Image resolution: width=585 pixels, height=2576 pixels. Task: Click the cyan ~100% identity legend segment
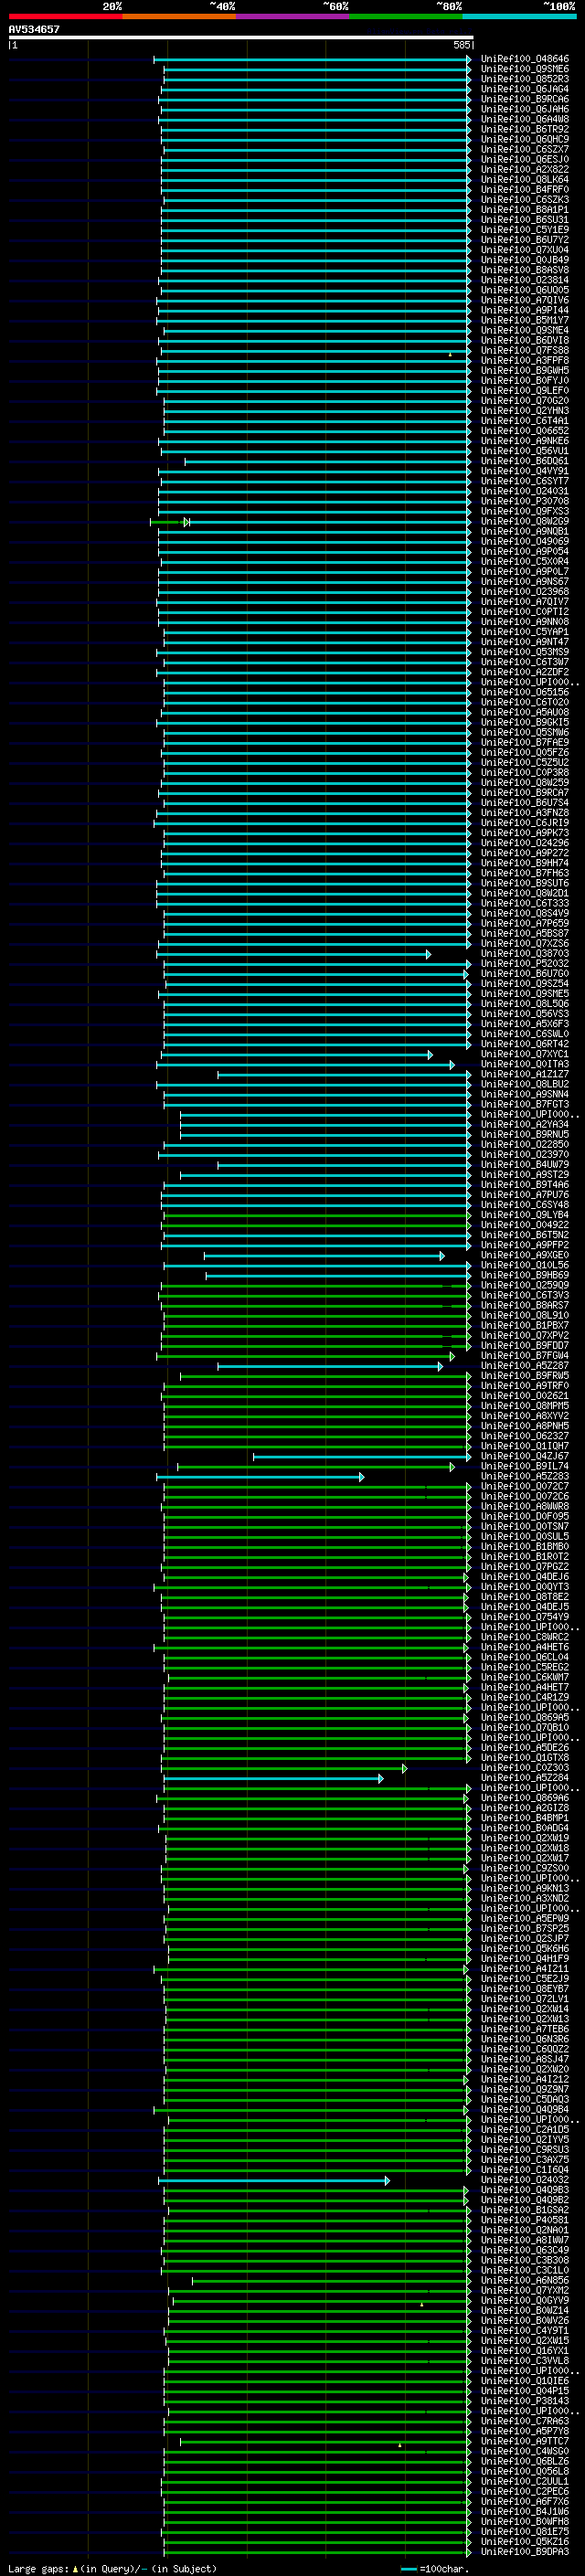519,16
